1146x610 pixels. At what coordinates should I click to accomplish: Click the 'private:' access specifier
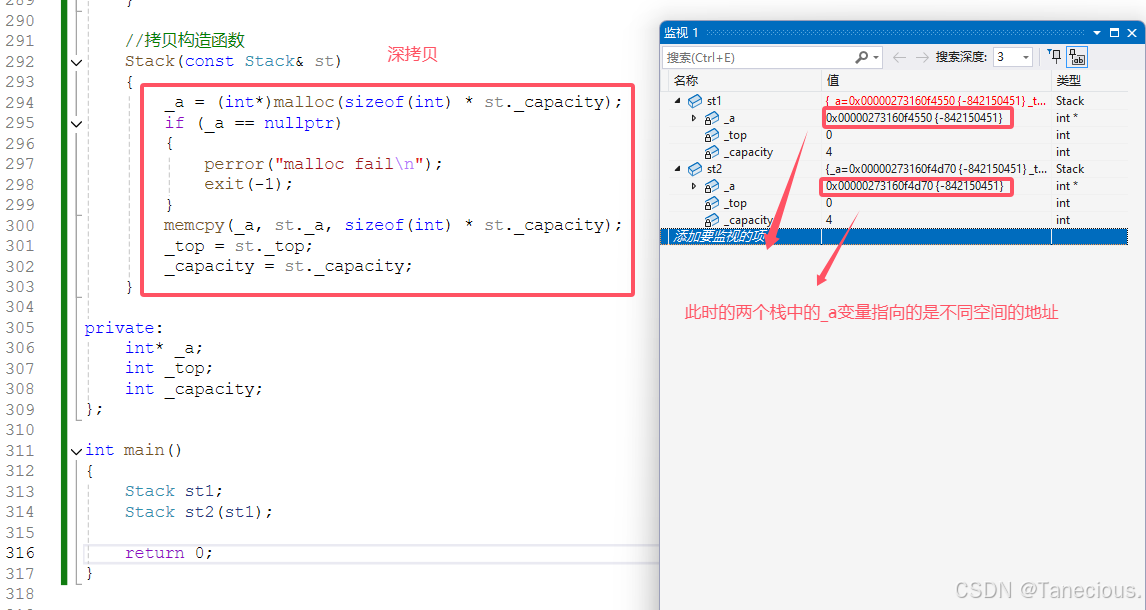tap(124, 328)
